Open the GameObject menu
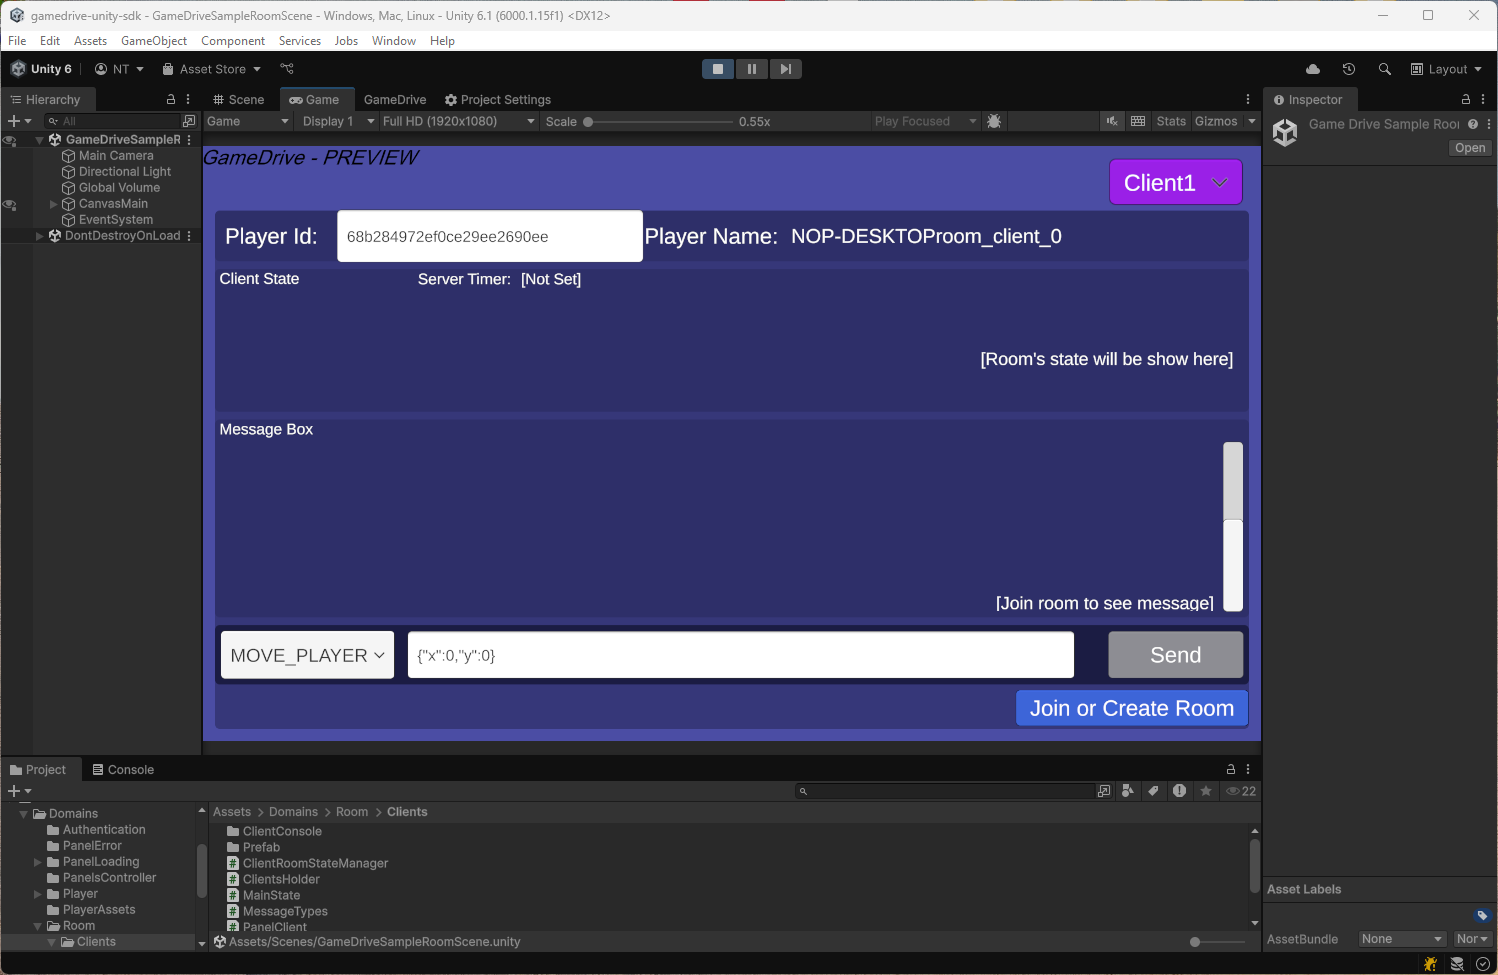The width and height of the screenshot is (1498, 975). point(154,41)
